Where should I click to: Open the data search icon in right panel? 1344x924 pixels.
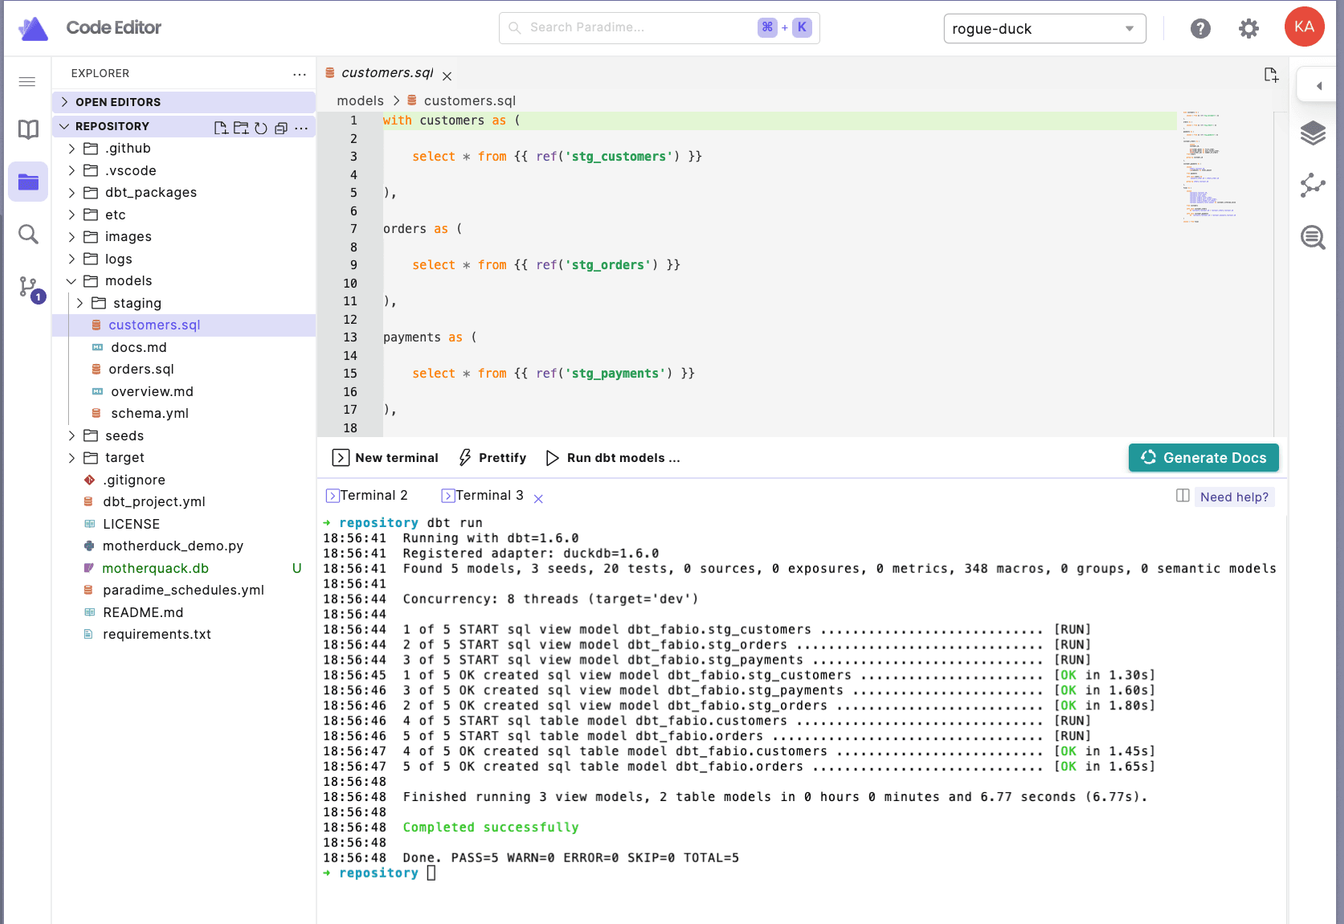click(x=1313, y=237)
